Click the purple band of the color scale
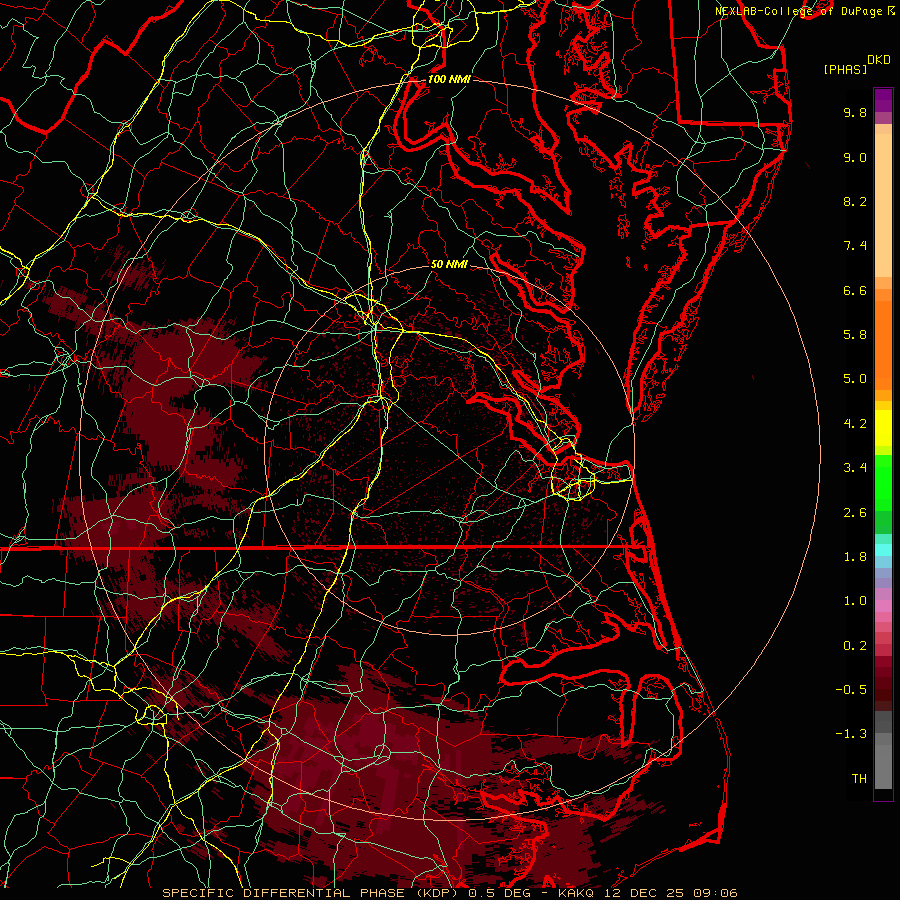This screenshot has width=900, height=900. pyautogui.click(x=883, y=100)
